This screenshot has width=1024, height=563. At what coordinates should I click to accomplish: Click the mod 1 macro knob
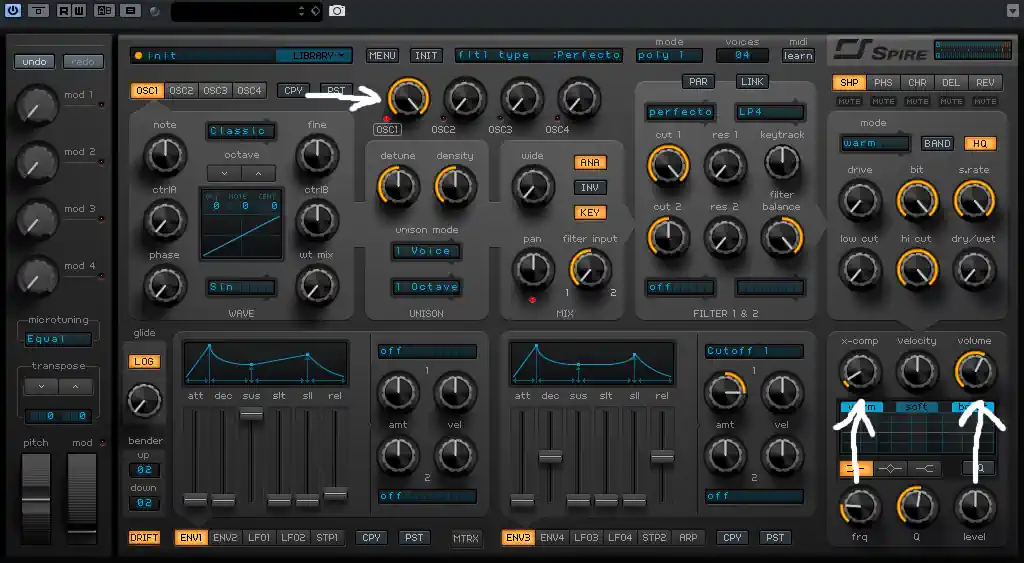(x=37, y=106)
